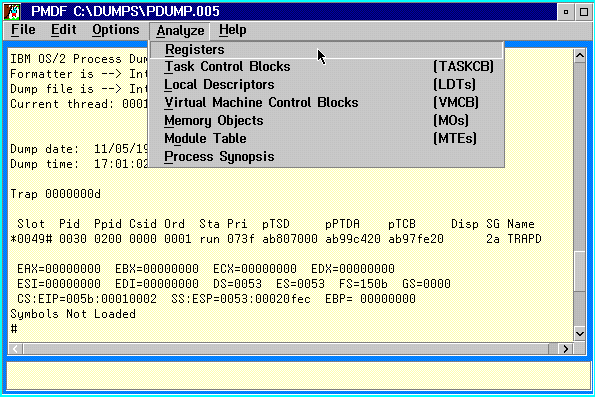Click the vertical scrollbar thumb
595x397 pixels.
point(580,271)
